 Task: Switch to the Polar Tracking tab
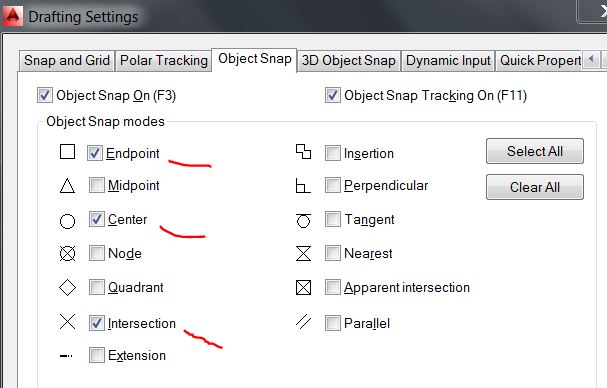pos(163,61)
